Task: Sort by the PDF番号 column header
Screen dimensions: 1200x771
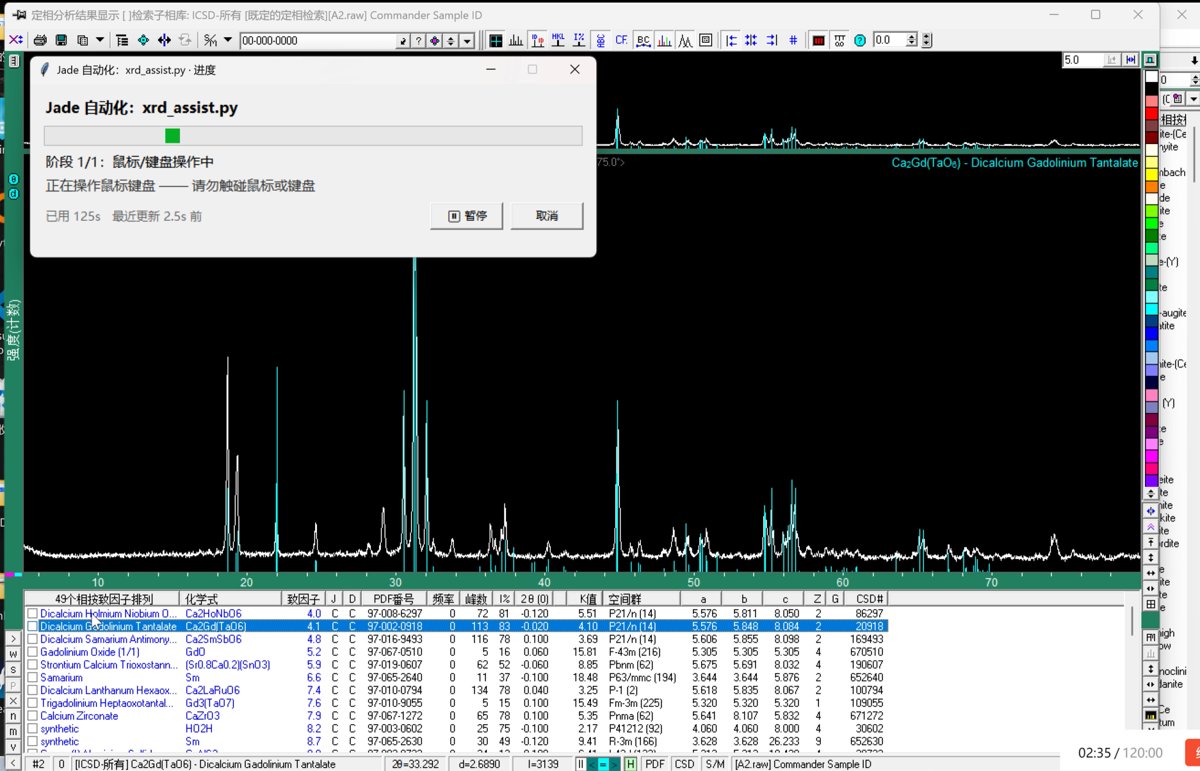Action: tap(393, 599)
